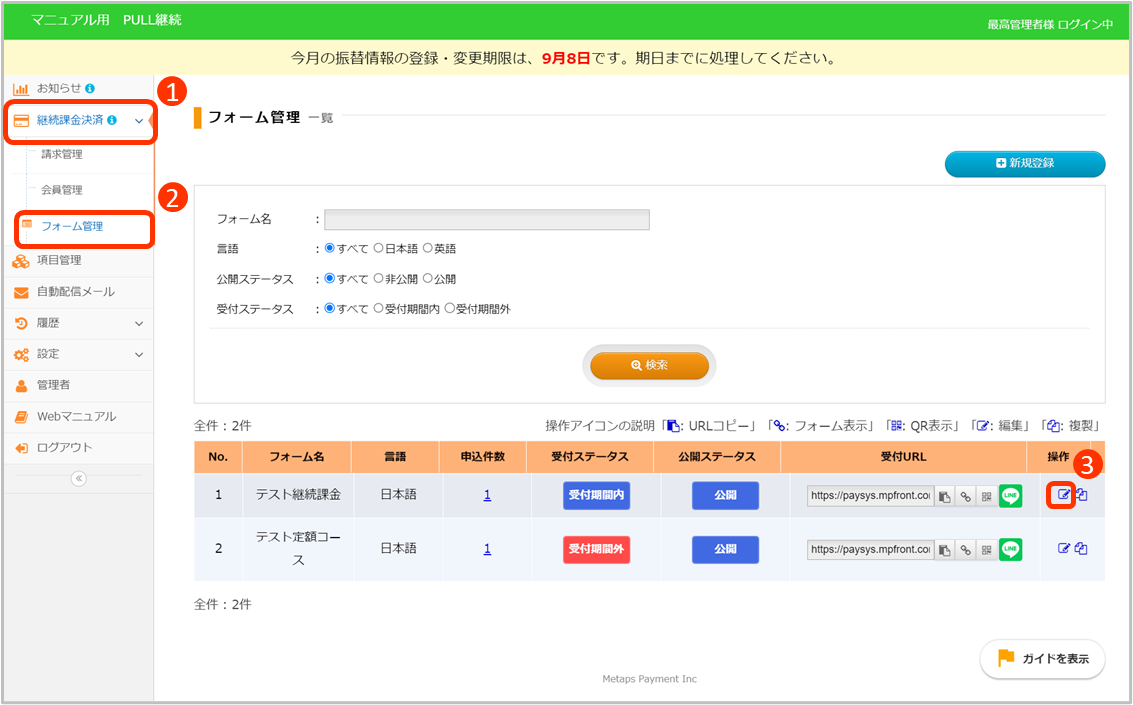The width and height of the screenshot is (1133, 705).
Task: Select 日本語 language radio button
Action: [379, 249]
